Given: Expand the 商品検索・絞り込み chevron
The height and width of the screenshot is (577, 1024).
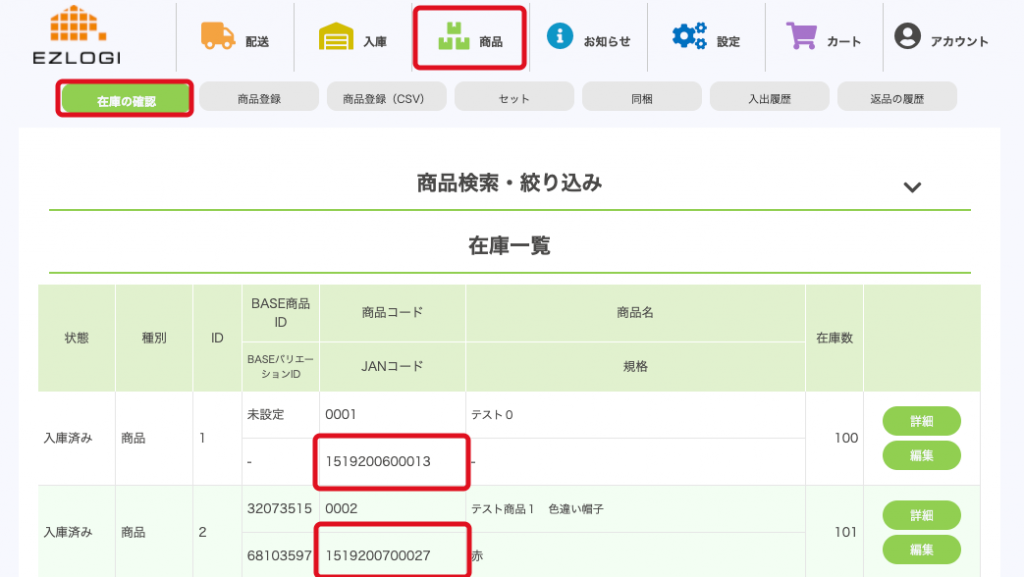Looking at the screenshot, I should 911,187.
